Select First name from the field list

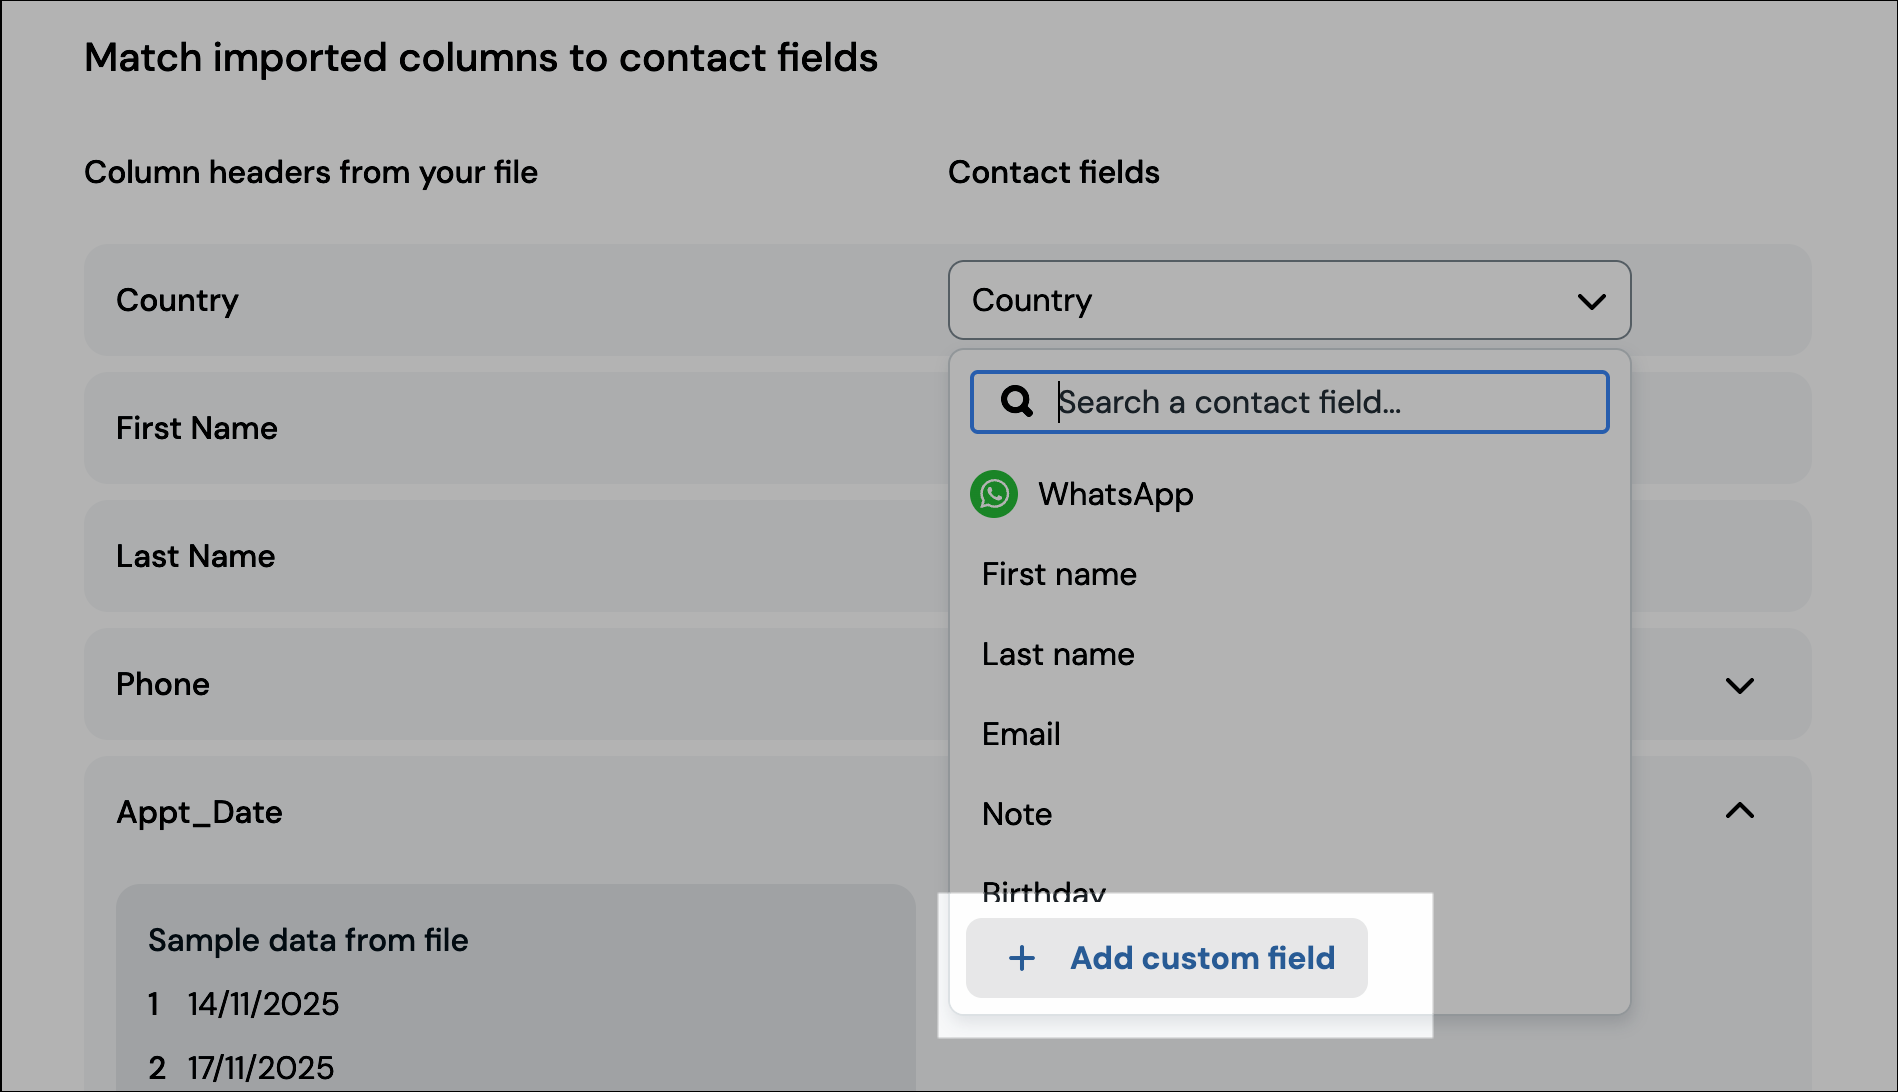pyautogui.click(x=1058, y=573)
